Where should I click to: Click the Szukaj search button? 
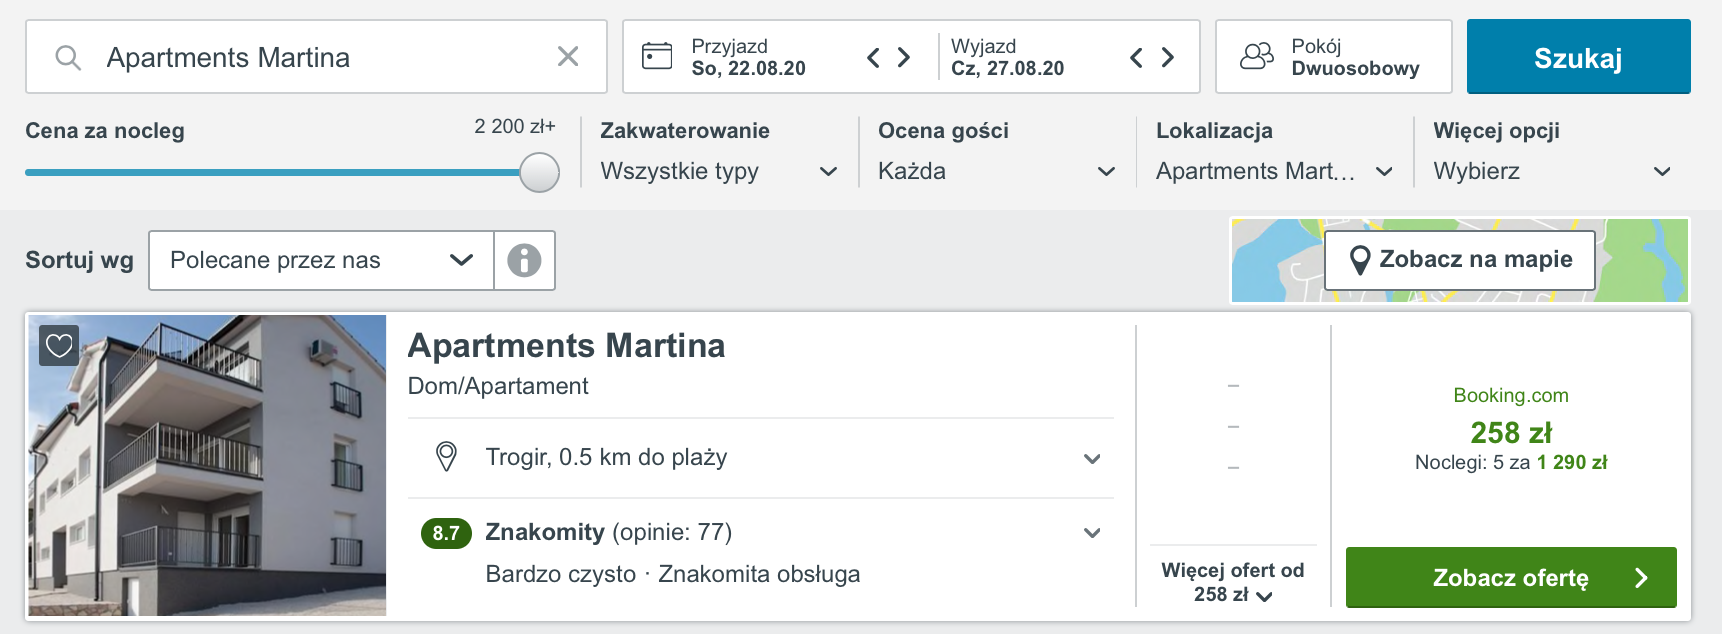point(1578,57)
